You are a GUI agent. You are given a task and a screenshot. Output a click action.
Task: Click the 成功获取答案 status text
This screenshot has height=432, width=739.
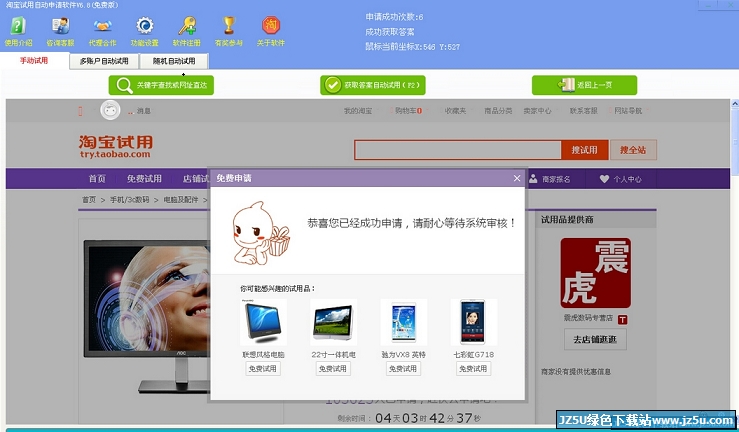[390, 32]
